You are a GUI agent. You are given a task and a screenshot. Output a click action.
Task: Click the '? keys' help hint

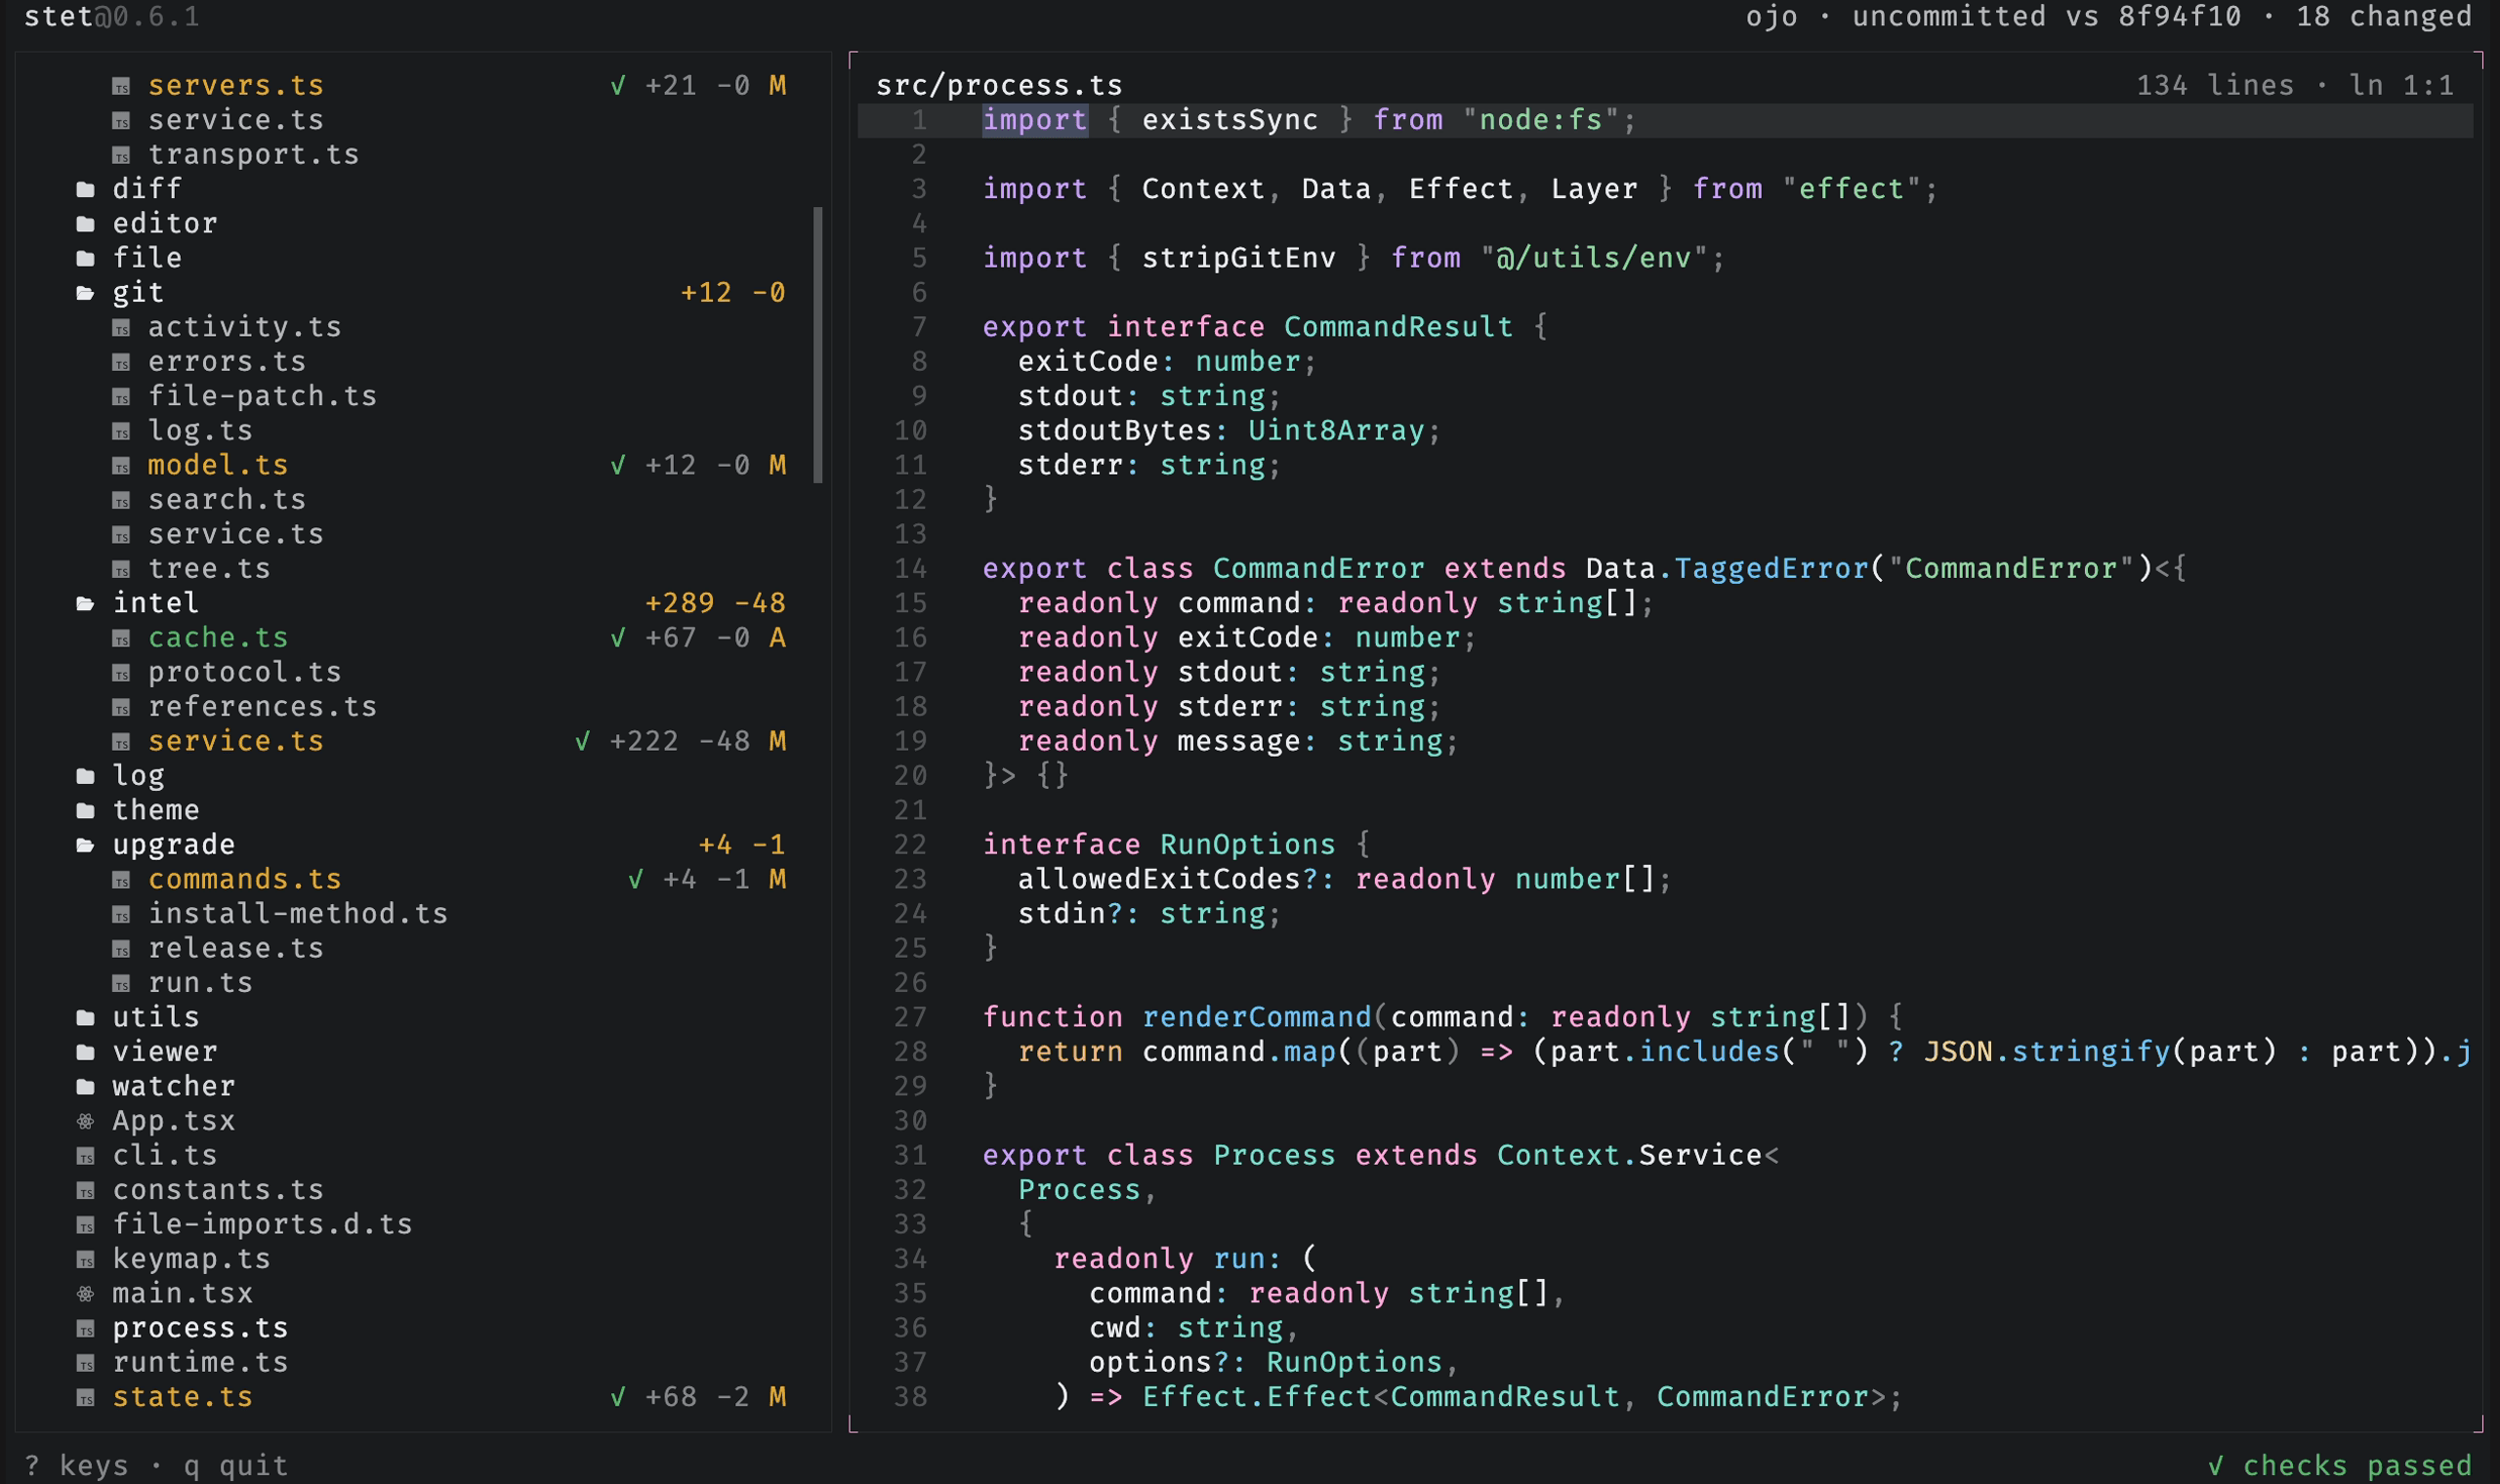tap(77, 1466)
